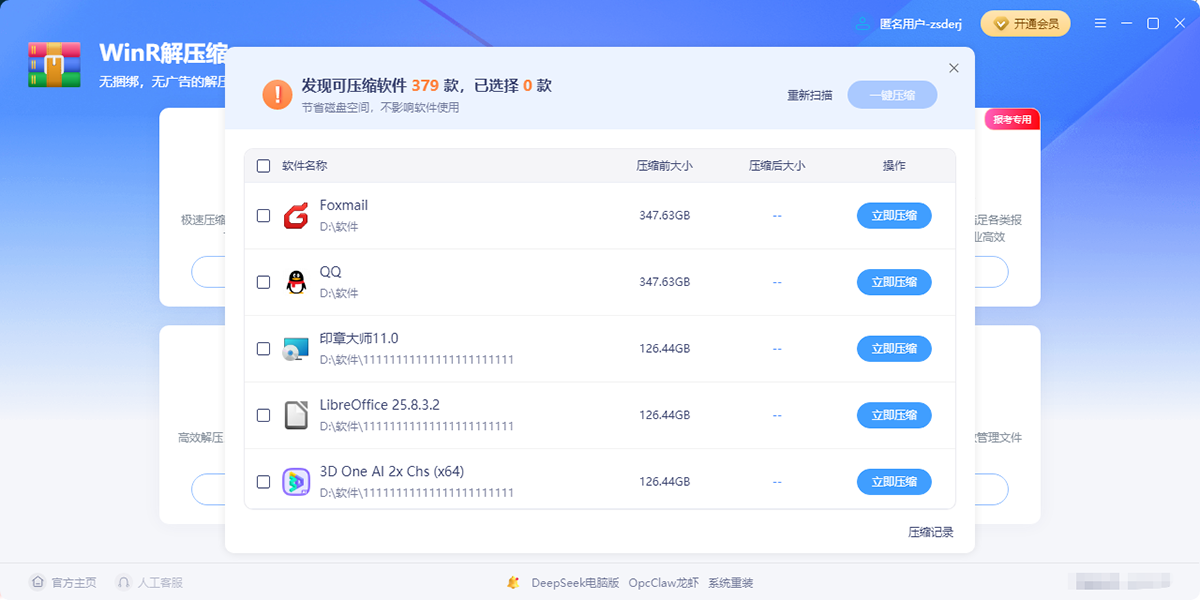Image resolution: width=1200 pixels, height=600 pixels.
Task: Click the QQ penguin icon
Action: (295, 282)
